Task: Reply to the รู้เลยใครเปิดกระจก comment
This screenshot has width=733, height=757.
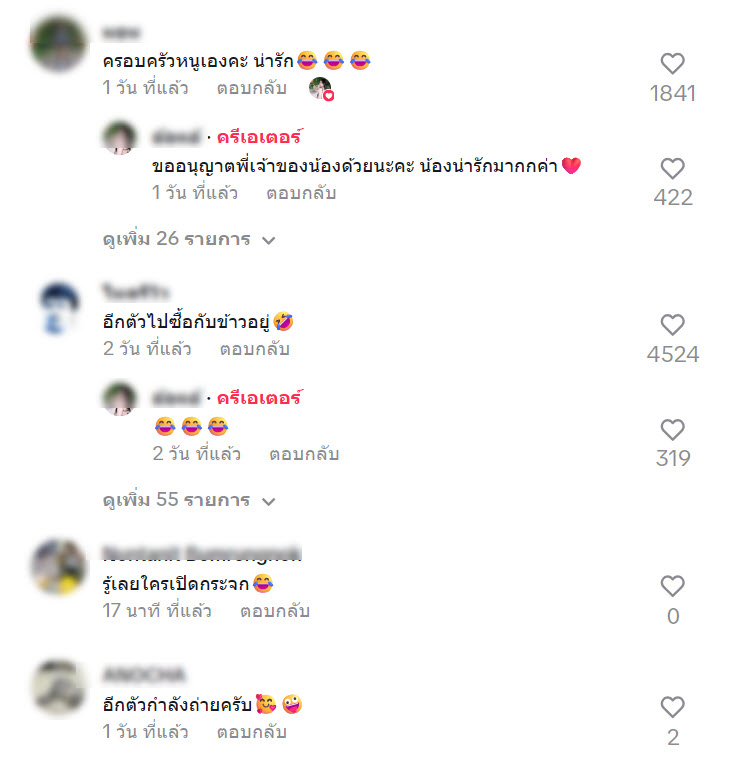Action: pos(275,611)
